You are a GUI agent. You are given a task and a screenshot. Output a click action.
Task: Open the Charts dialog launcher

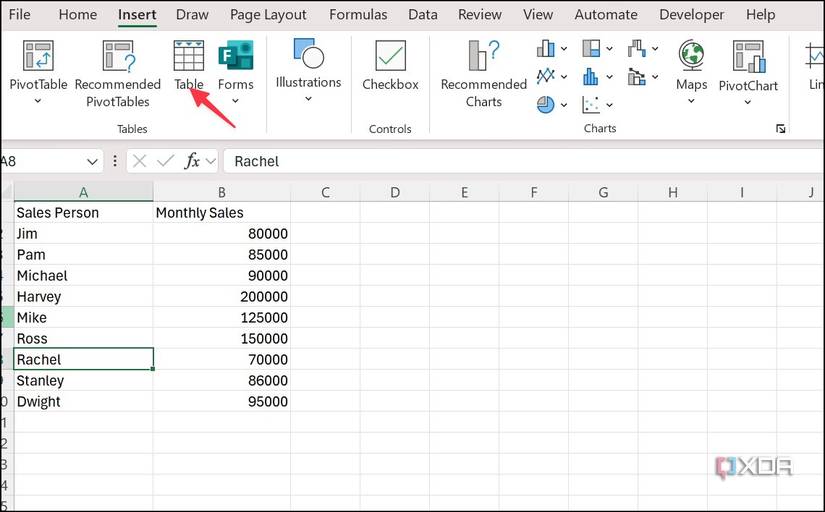[x=781, y=129]
